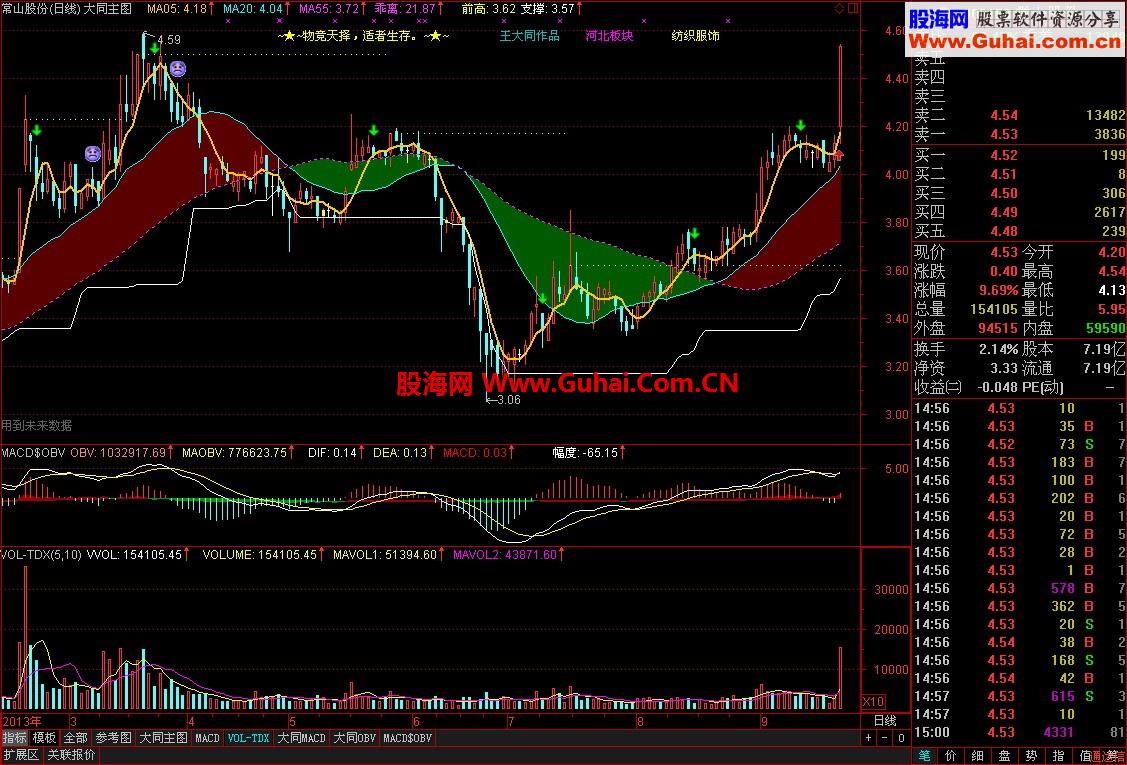Screen dimensions: 1127x765
Task: Click the square icon above the price axis
Action: 852,9
